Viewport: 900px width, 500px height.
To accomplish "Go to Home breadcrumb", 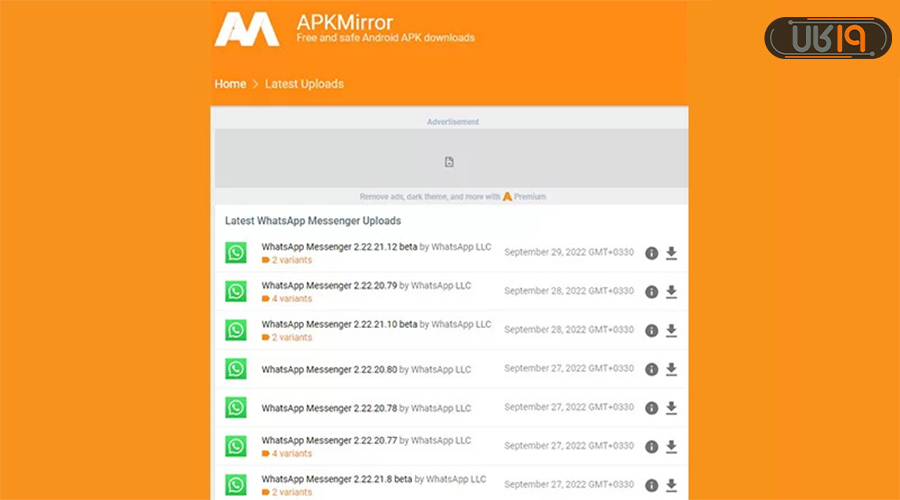I will tap(230, 84).
